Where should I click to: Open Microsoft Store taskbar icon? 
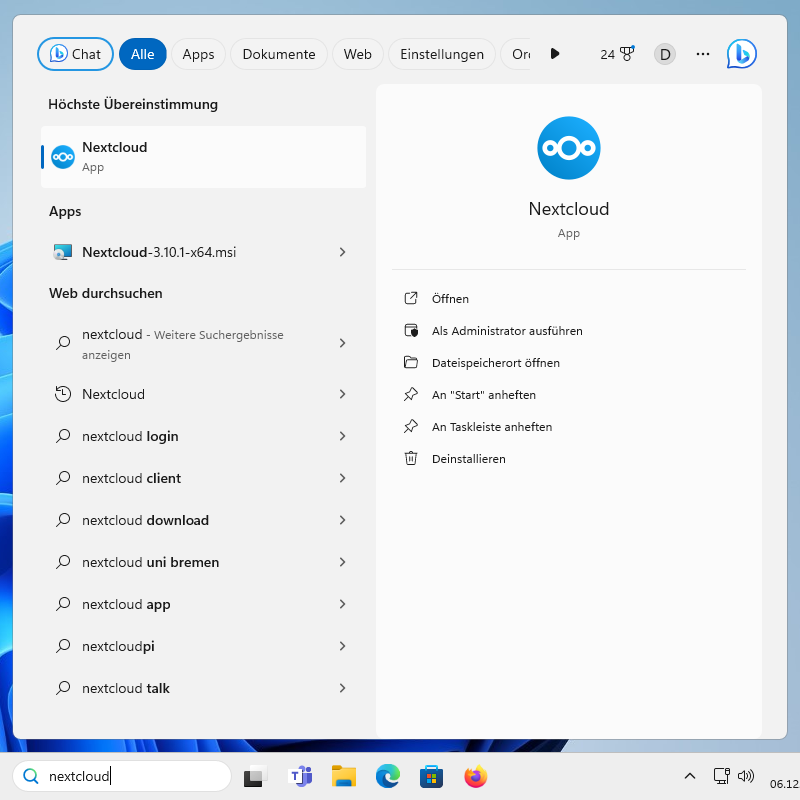431,776
